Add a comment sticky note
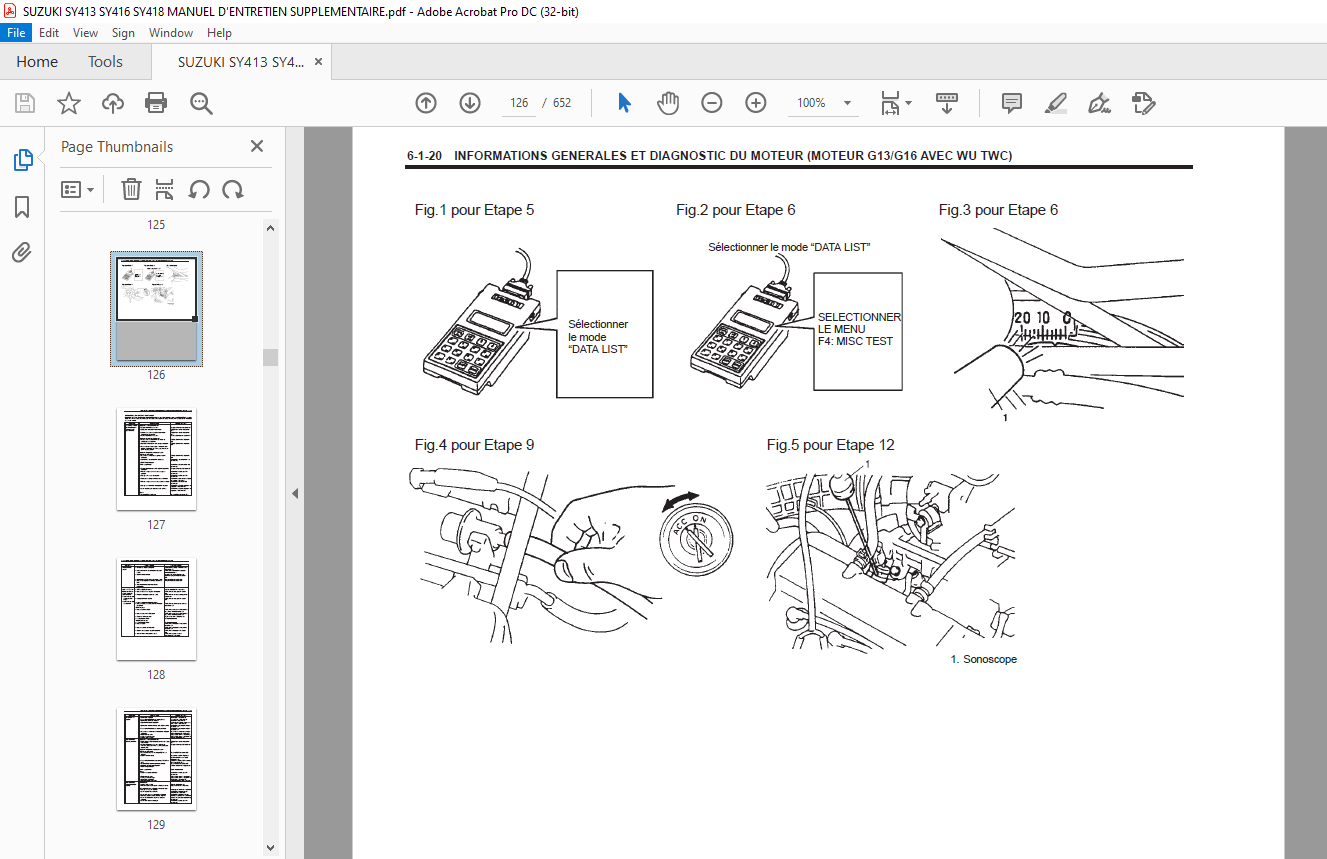The height and width of the screenshot is (859, 1327). pyautogui.click(x=1011, y=103)
